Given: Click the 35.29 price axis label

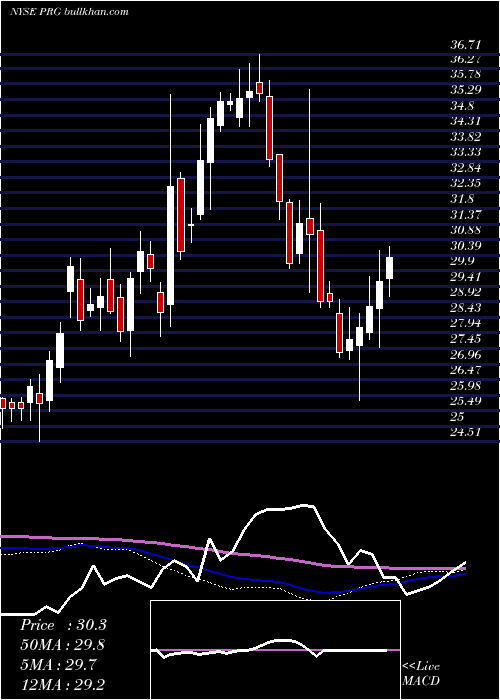Looking at the screenshot, I should coord(466,90).
